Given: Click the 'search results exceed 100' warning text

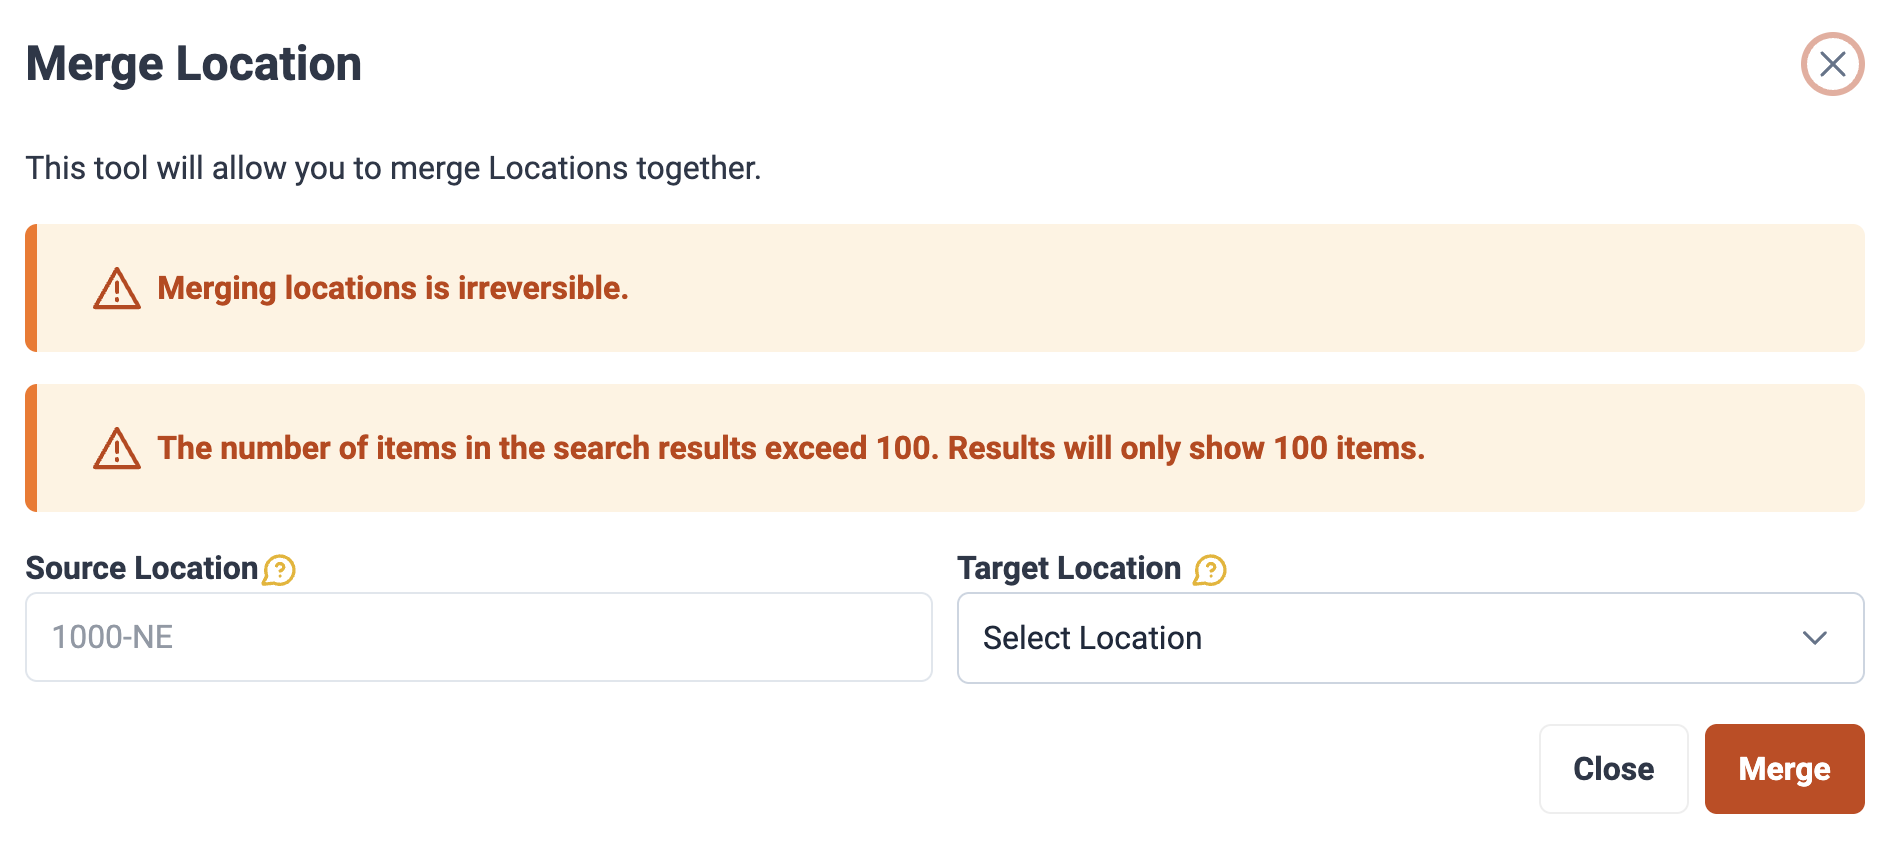Looking at the screenshot, I should click(x=790, y=448).
